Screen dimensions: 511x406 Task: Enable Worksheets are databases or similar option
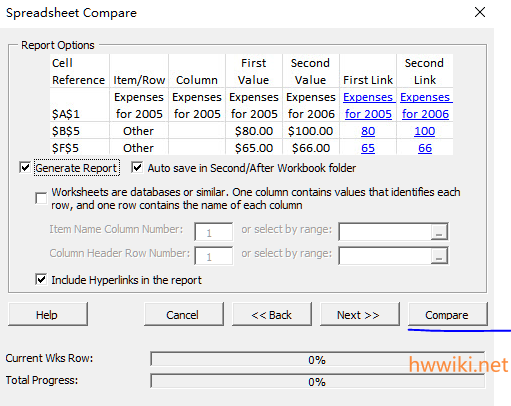(41, 198)
